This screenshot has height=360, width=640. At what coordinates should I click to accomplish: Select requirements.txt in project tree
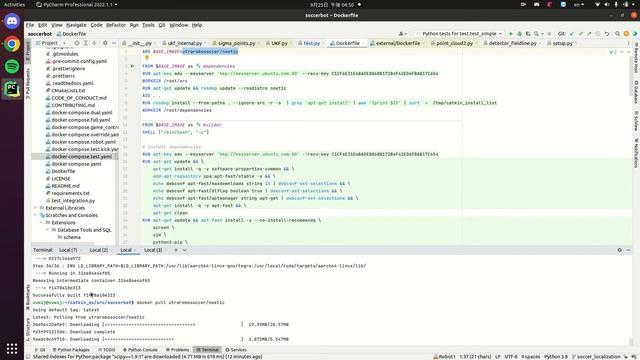pos(70,193)
